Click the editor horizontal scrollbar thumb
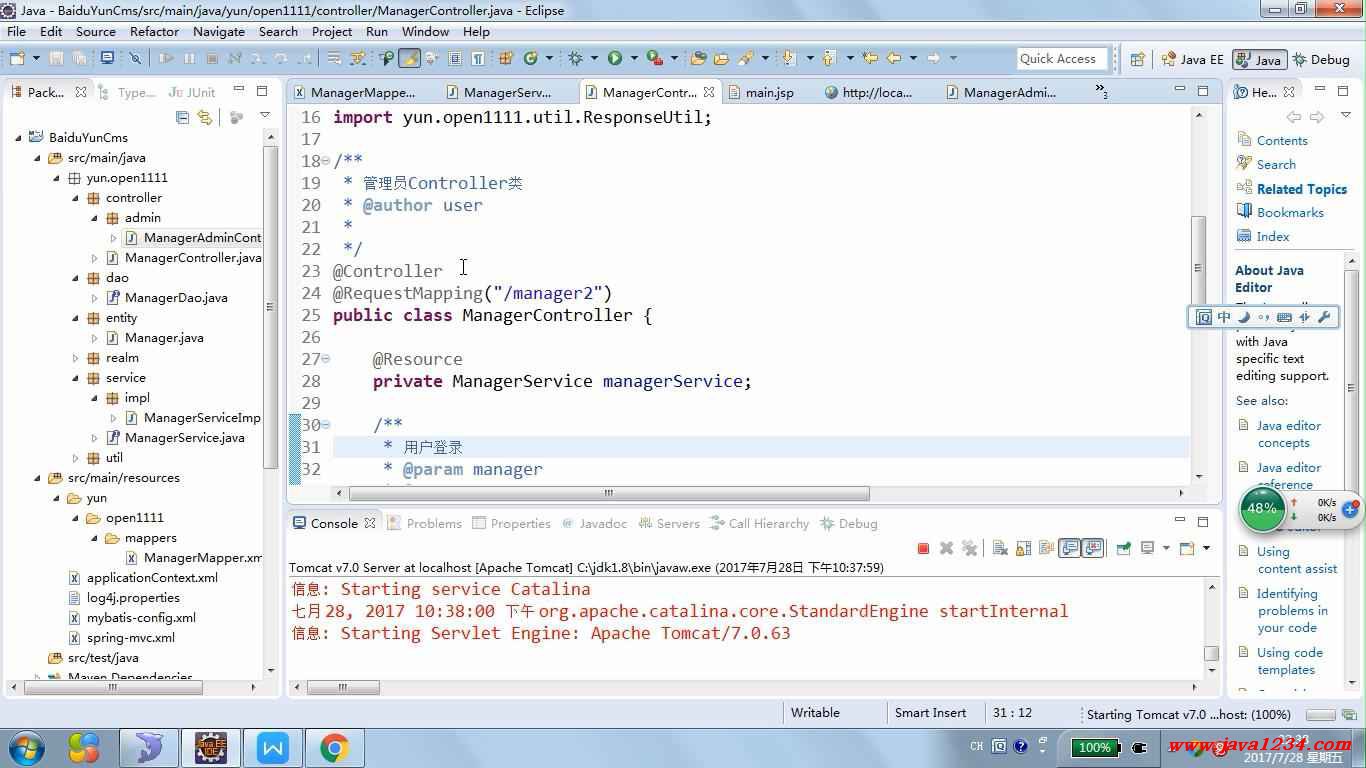Screen dimensions: 1366x768 (608, 493)
